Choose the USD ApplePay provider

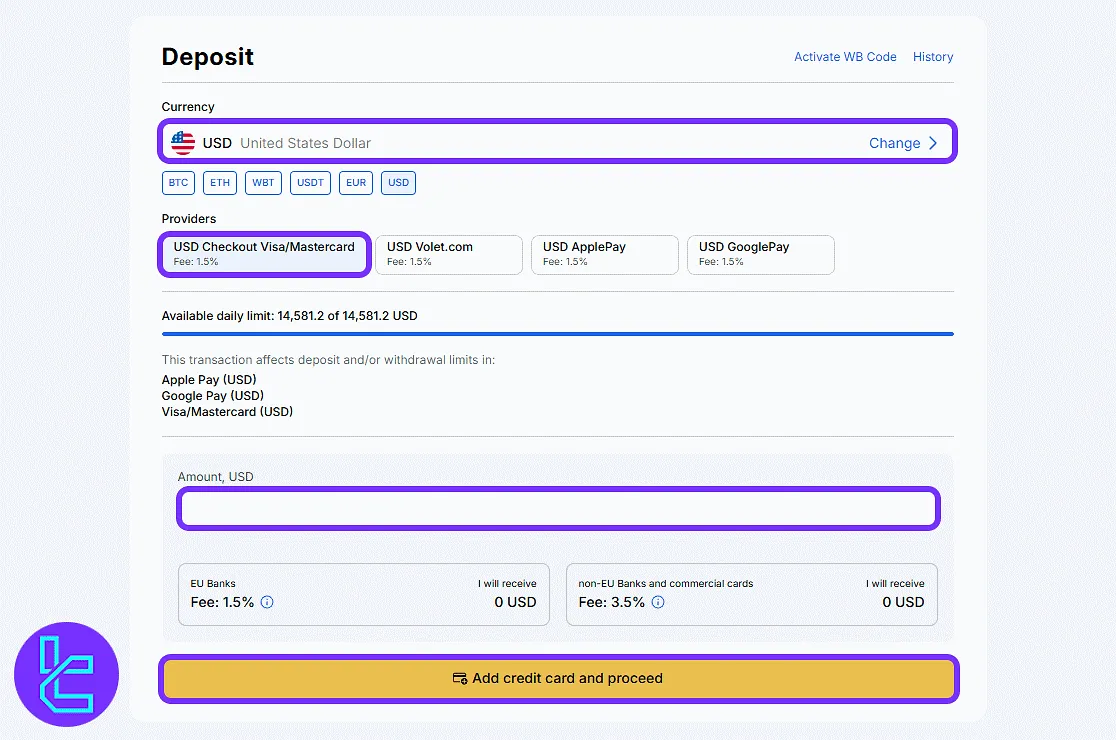coord(605,255)
